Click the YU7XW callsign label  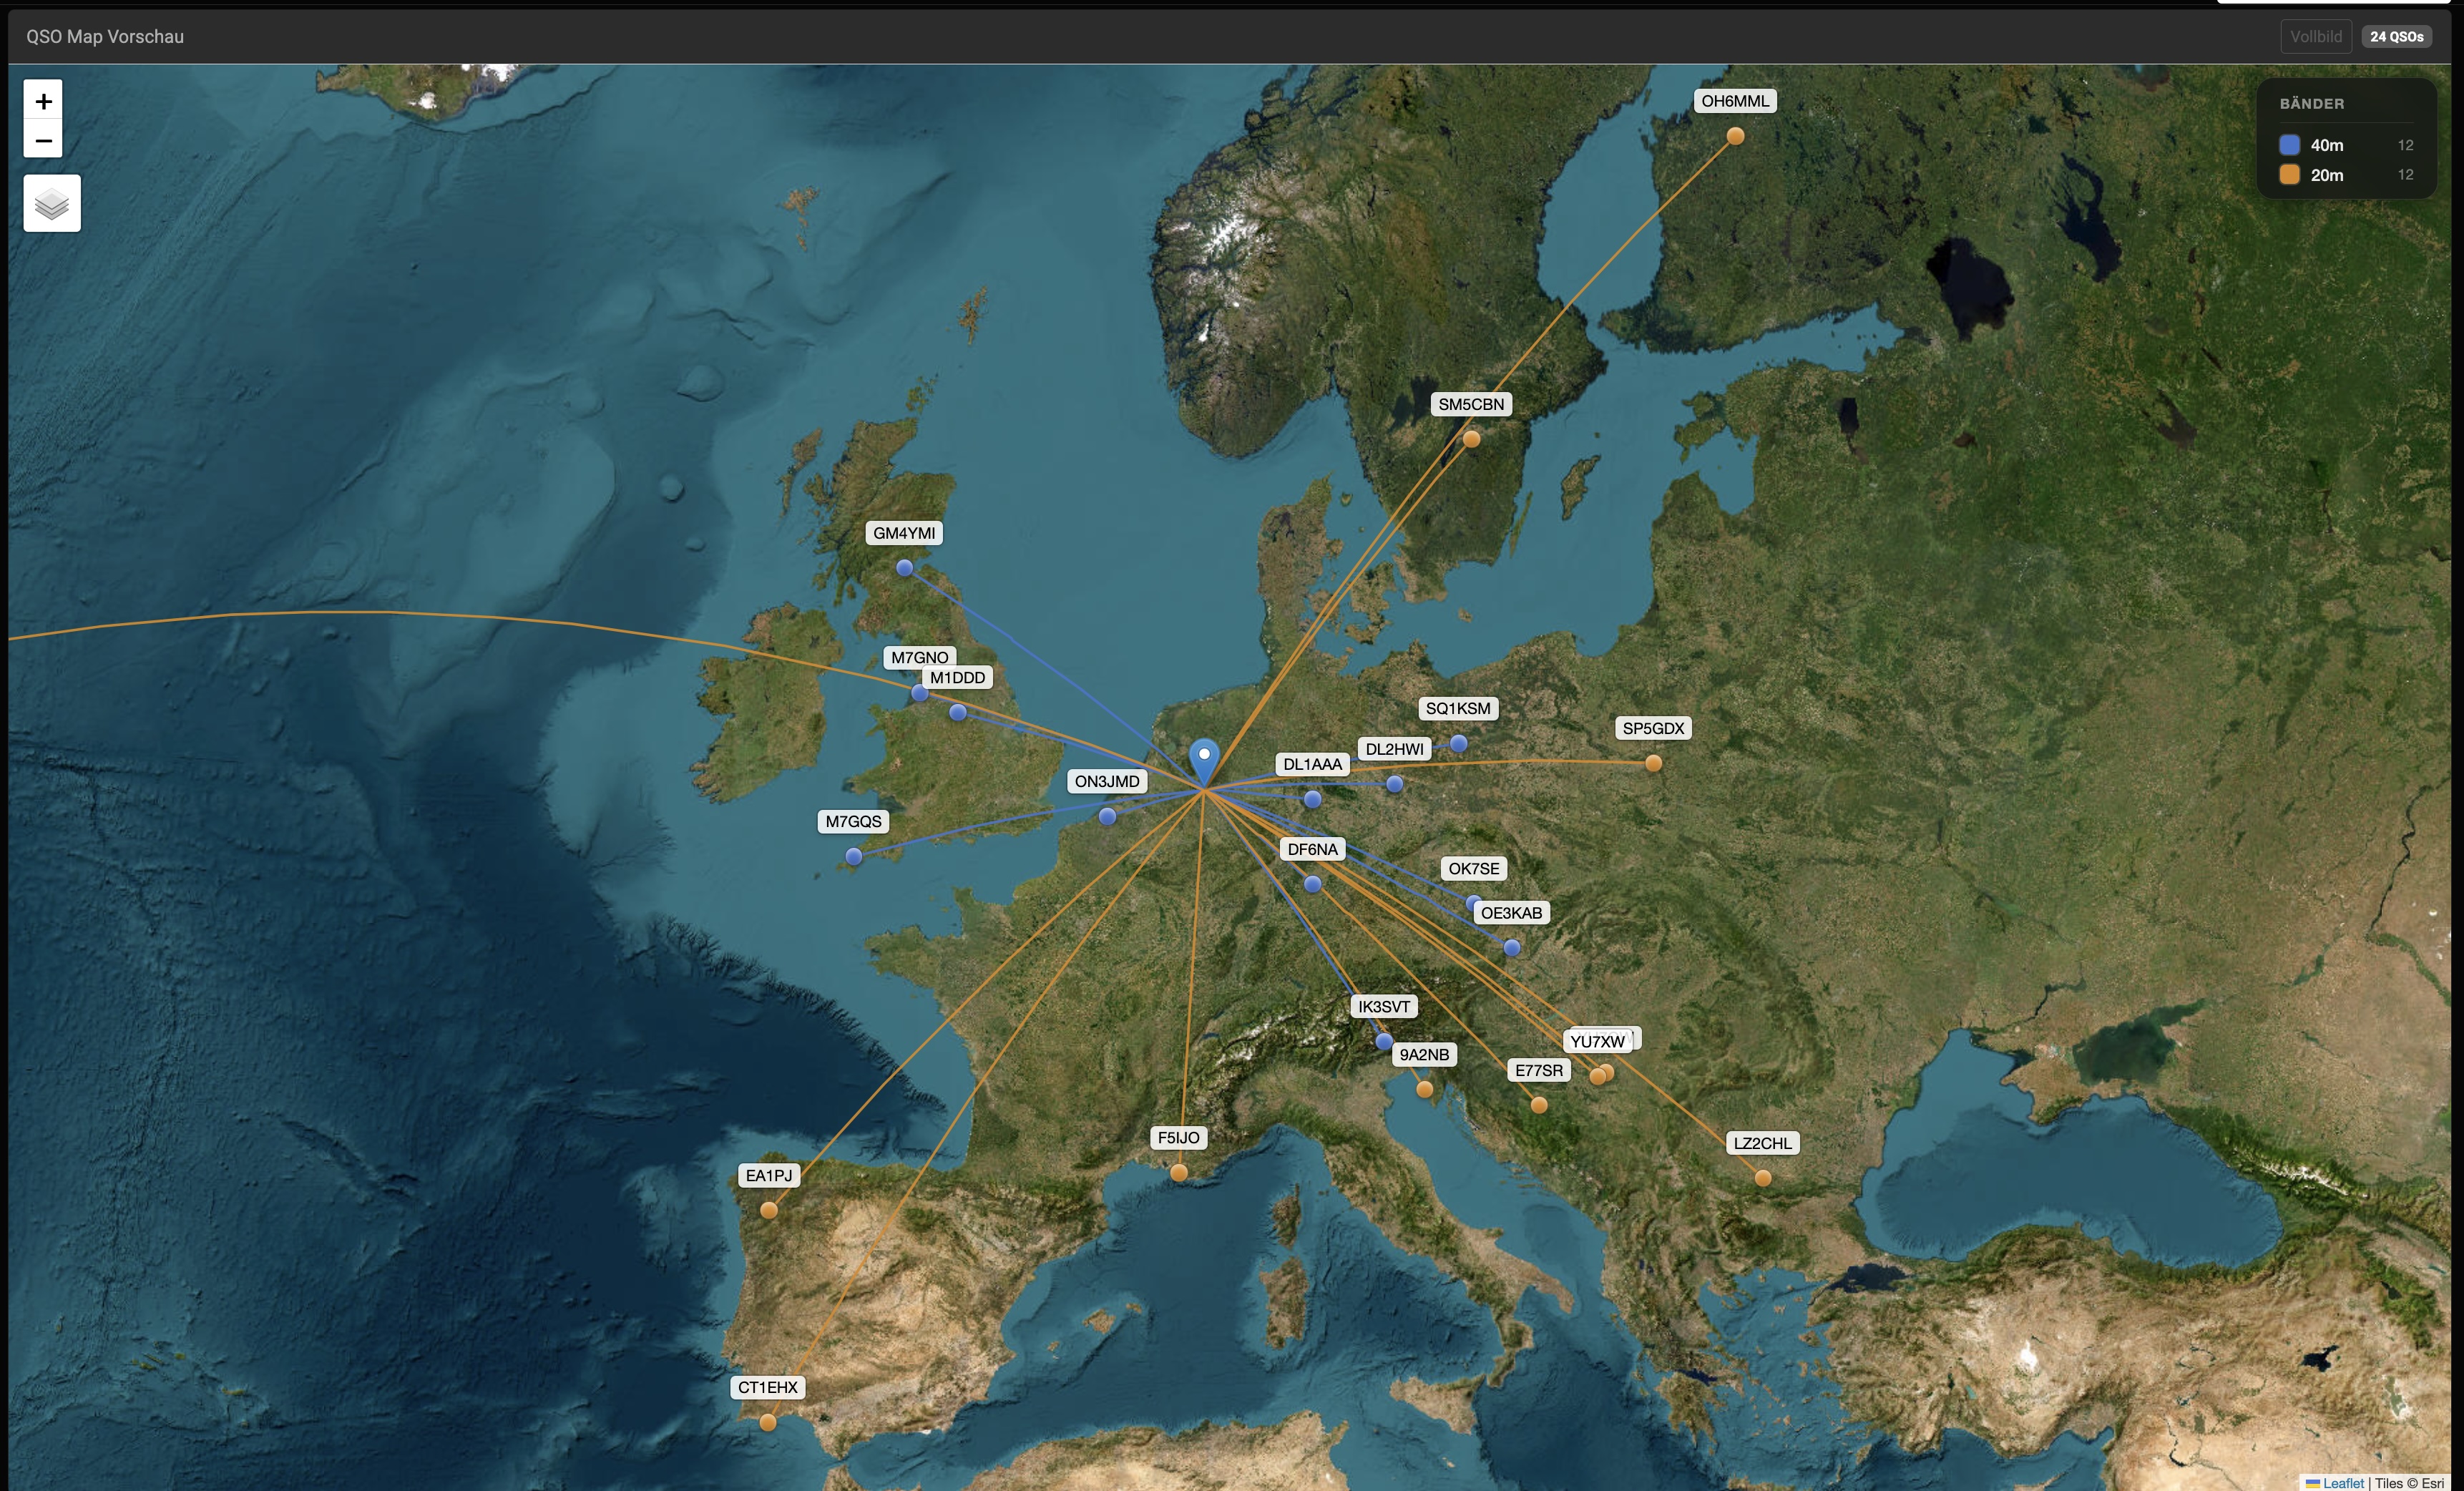coord(1597,1042)
